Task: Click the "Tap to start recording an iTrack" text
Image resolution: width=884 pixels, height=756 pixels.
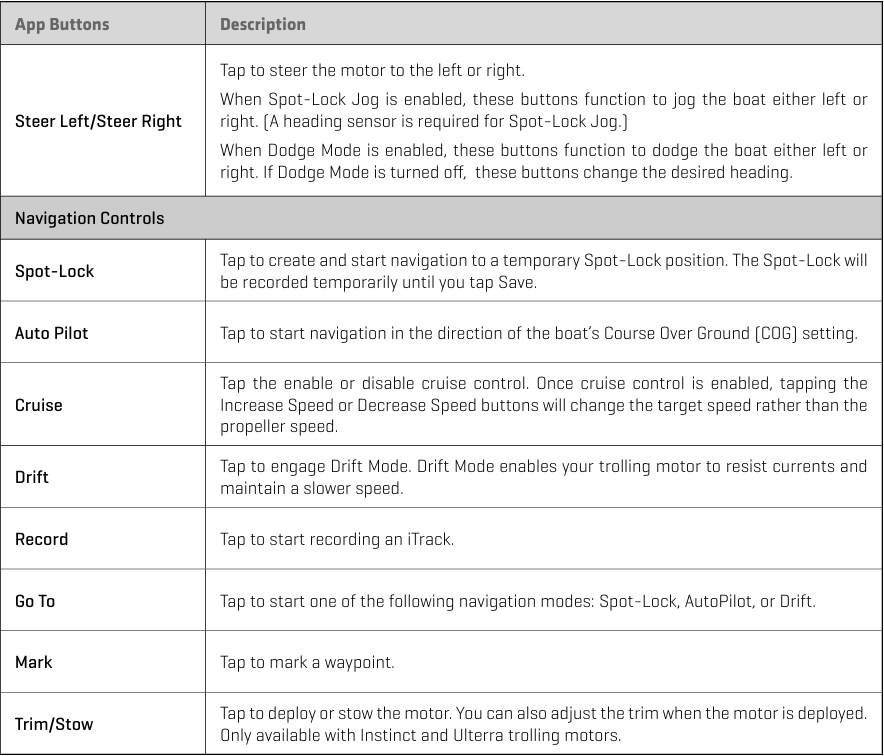Action: 337,540
